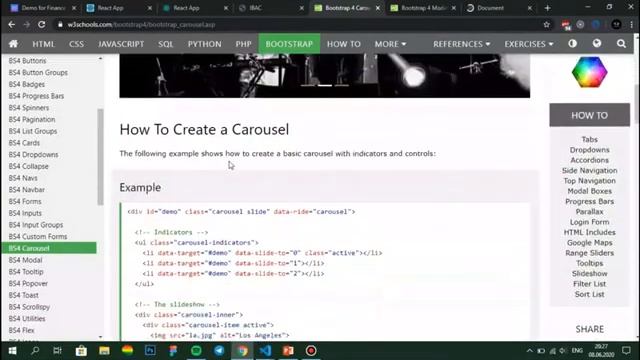This screenshot has width=640, height=360.
Task: Click the HOW TO sidebar header
Action: (x=589, y=116)
